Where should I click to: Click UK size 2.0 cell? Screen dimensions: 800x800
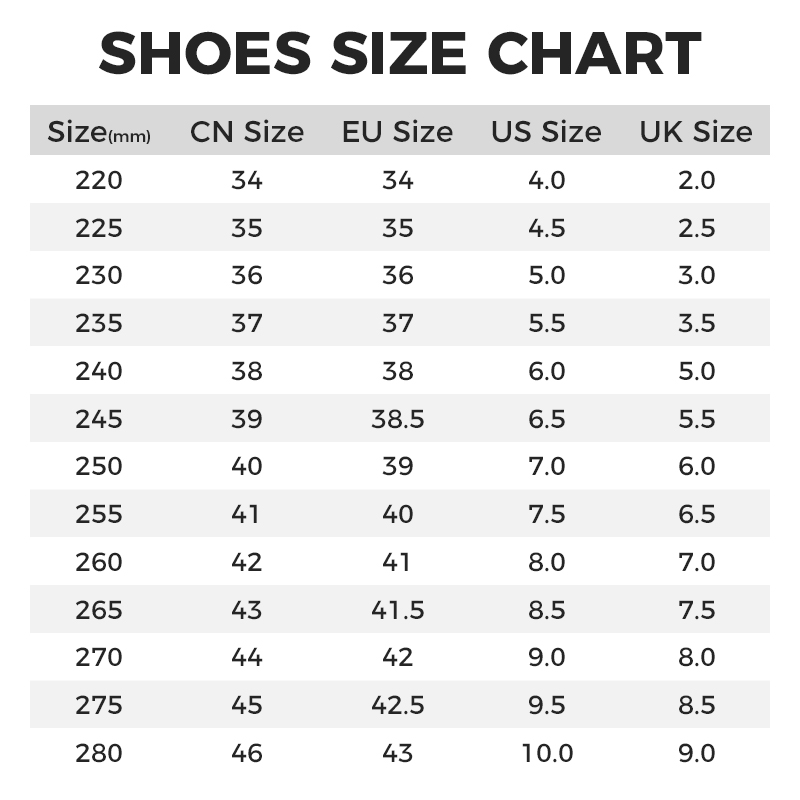coord(696,181)
